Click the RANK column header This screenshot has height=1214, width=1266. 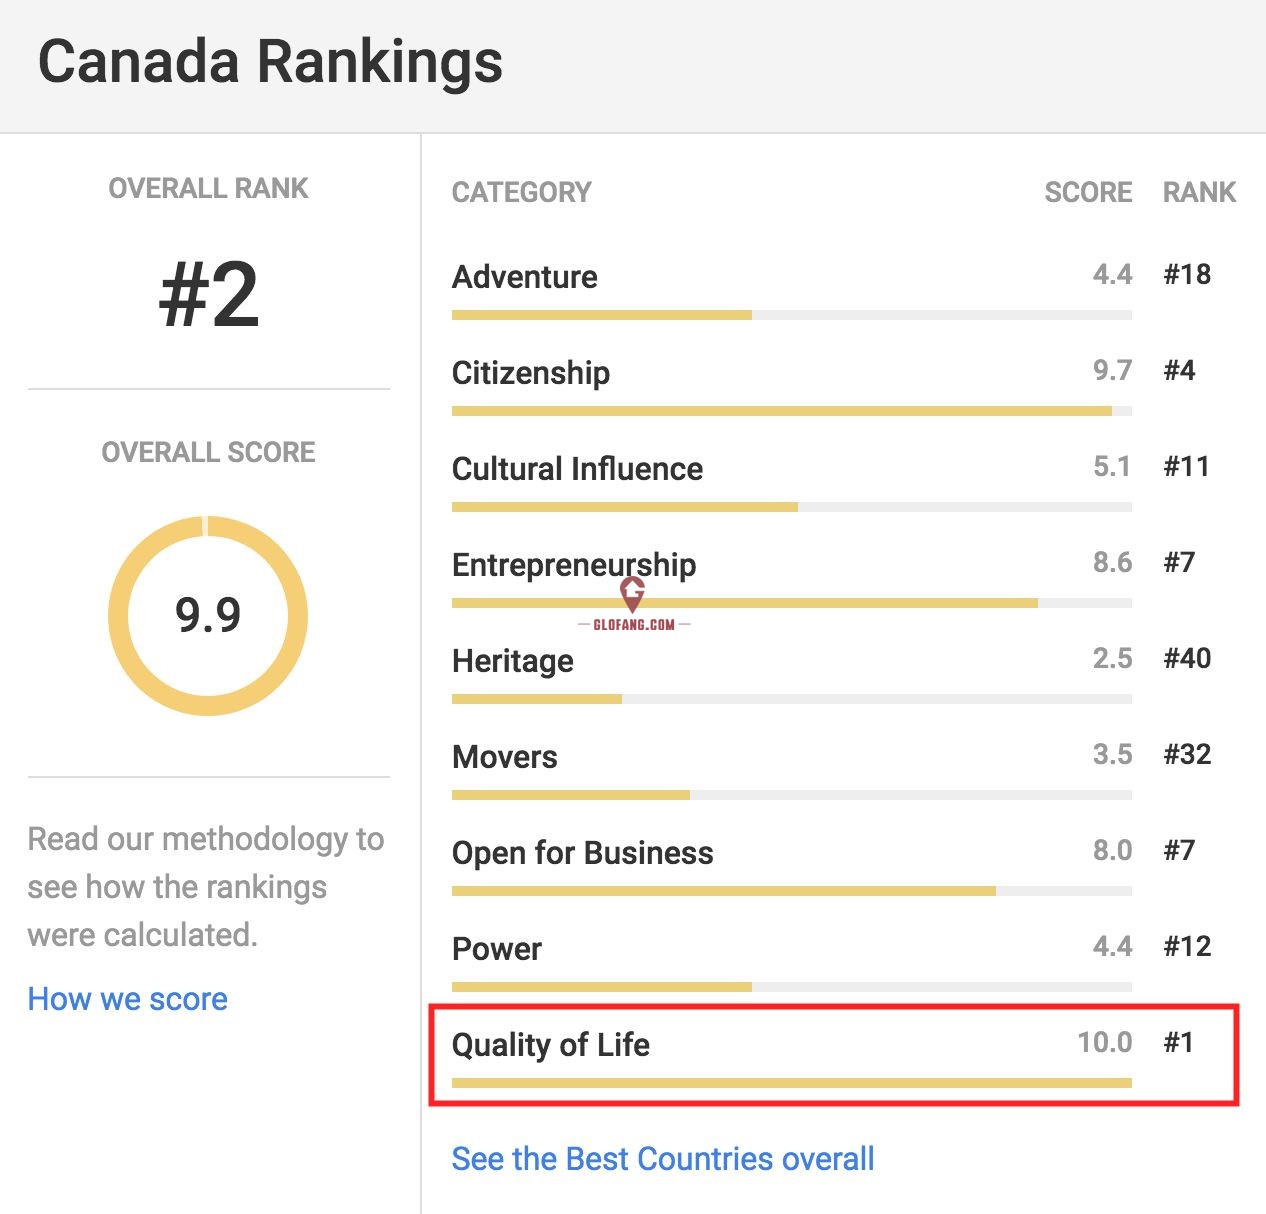pos(1199,192)
